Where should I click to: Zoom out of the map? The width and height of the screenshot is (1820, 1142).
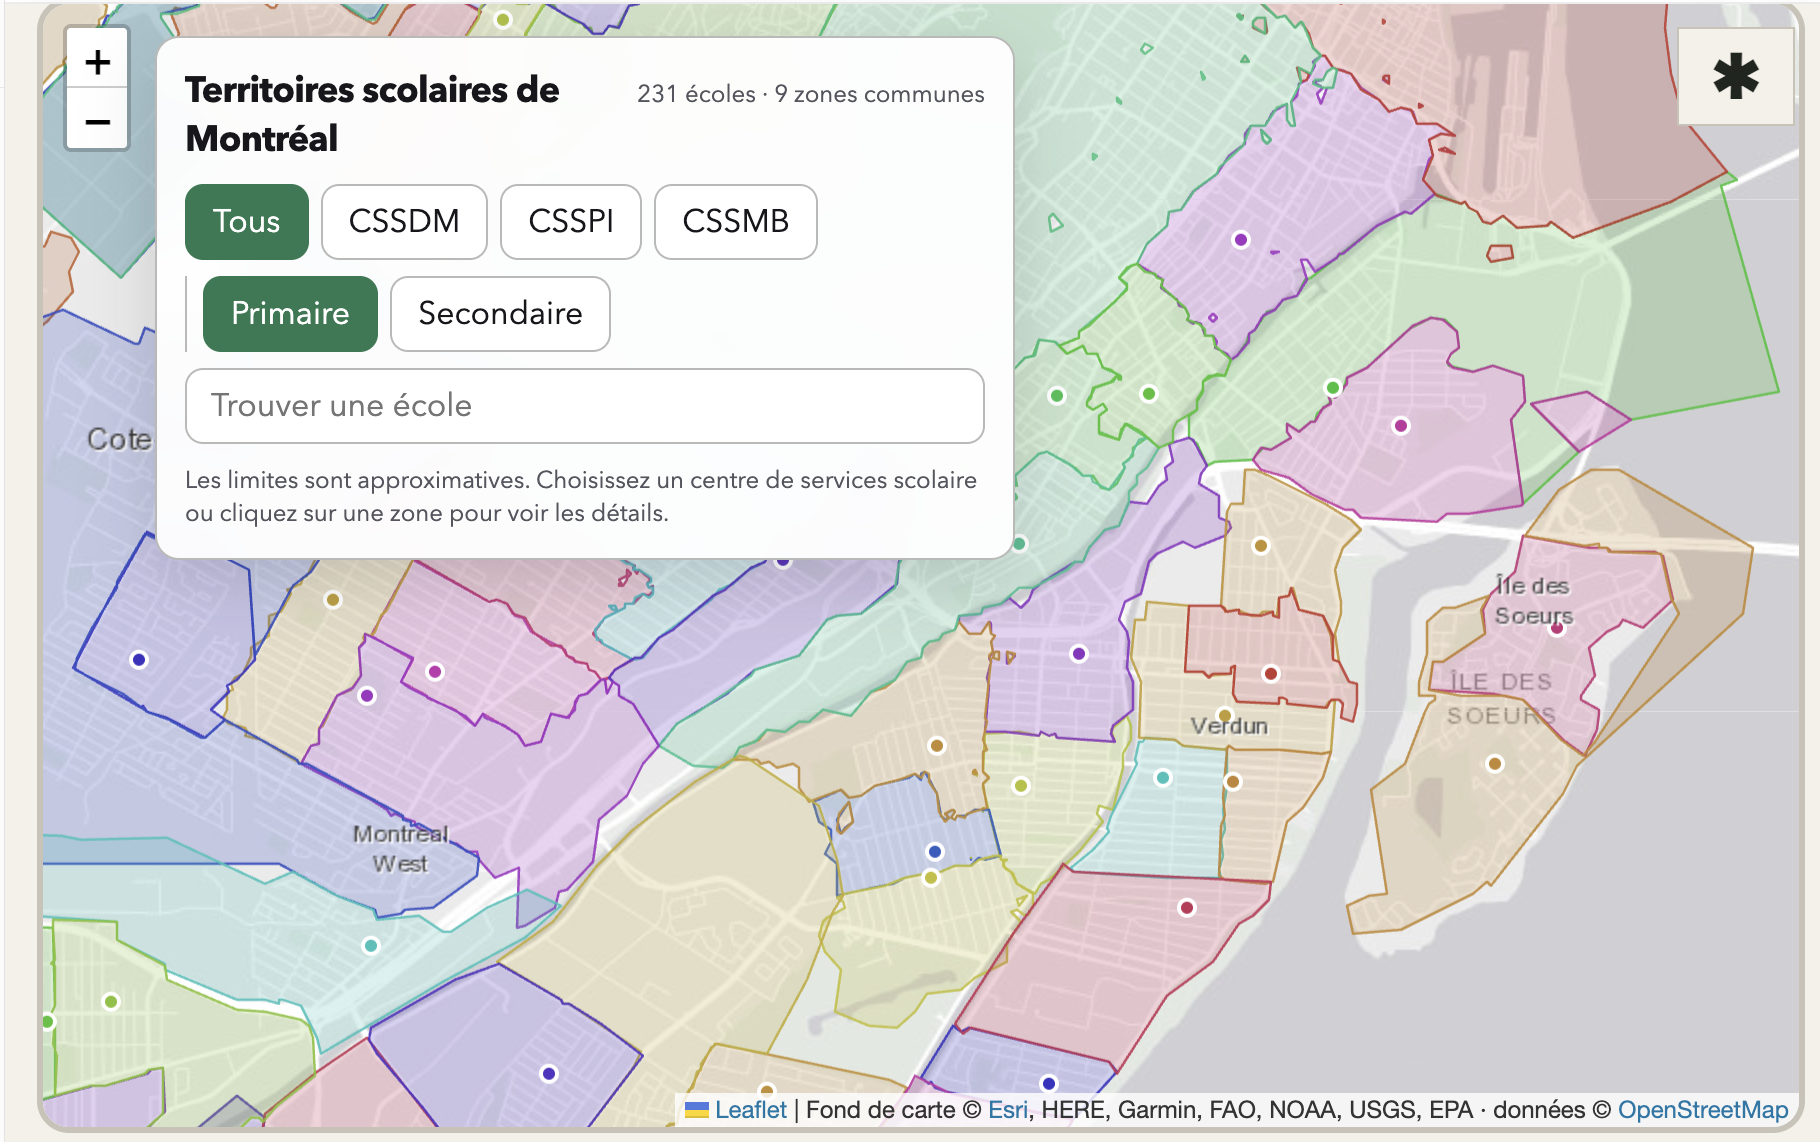tap(97, 121)
